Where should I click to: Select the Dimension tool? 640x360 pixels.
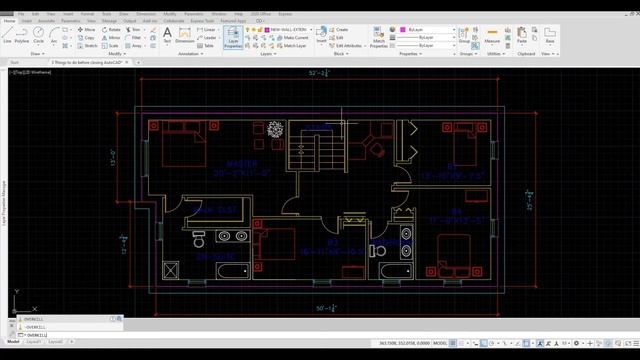point(185,35)
